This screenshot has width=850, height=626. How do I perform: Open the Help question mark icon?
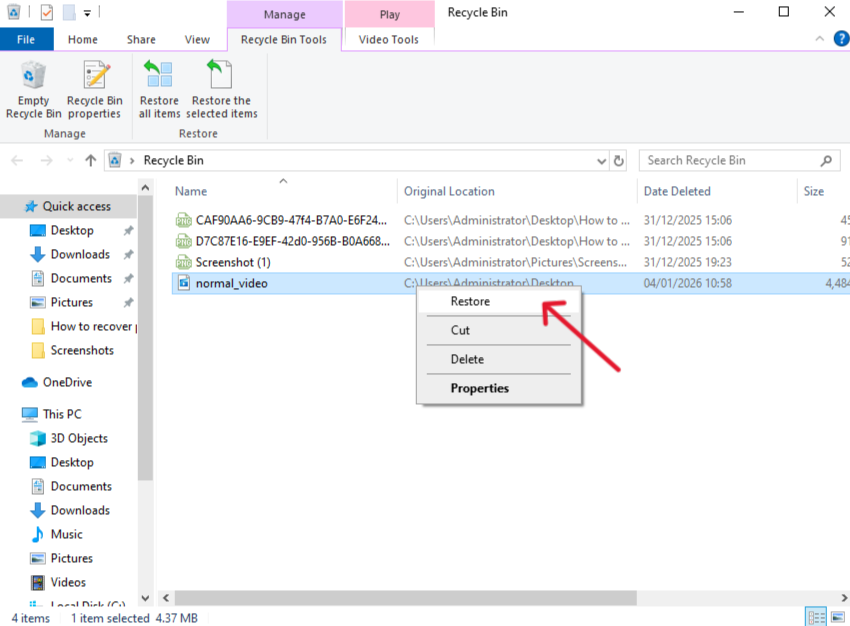(x=841, y=39)
